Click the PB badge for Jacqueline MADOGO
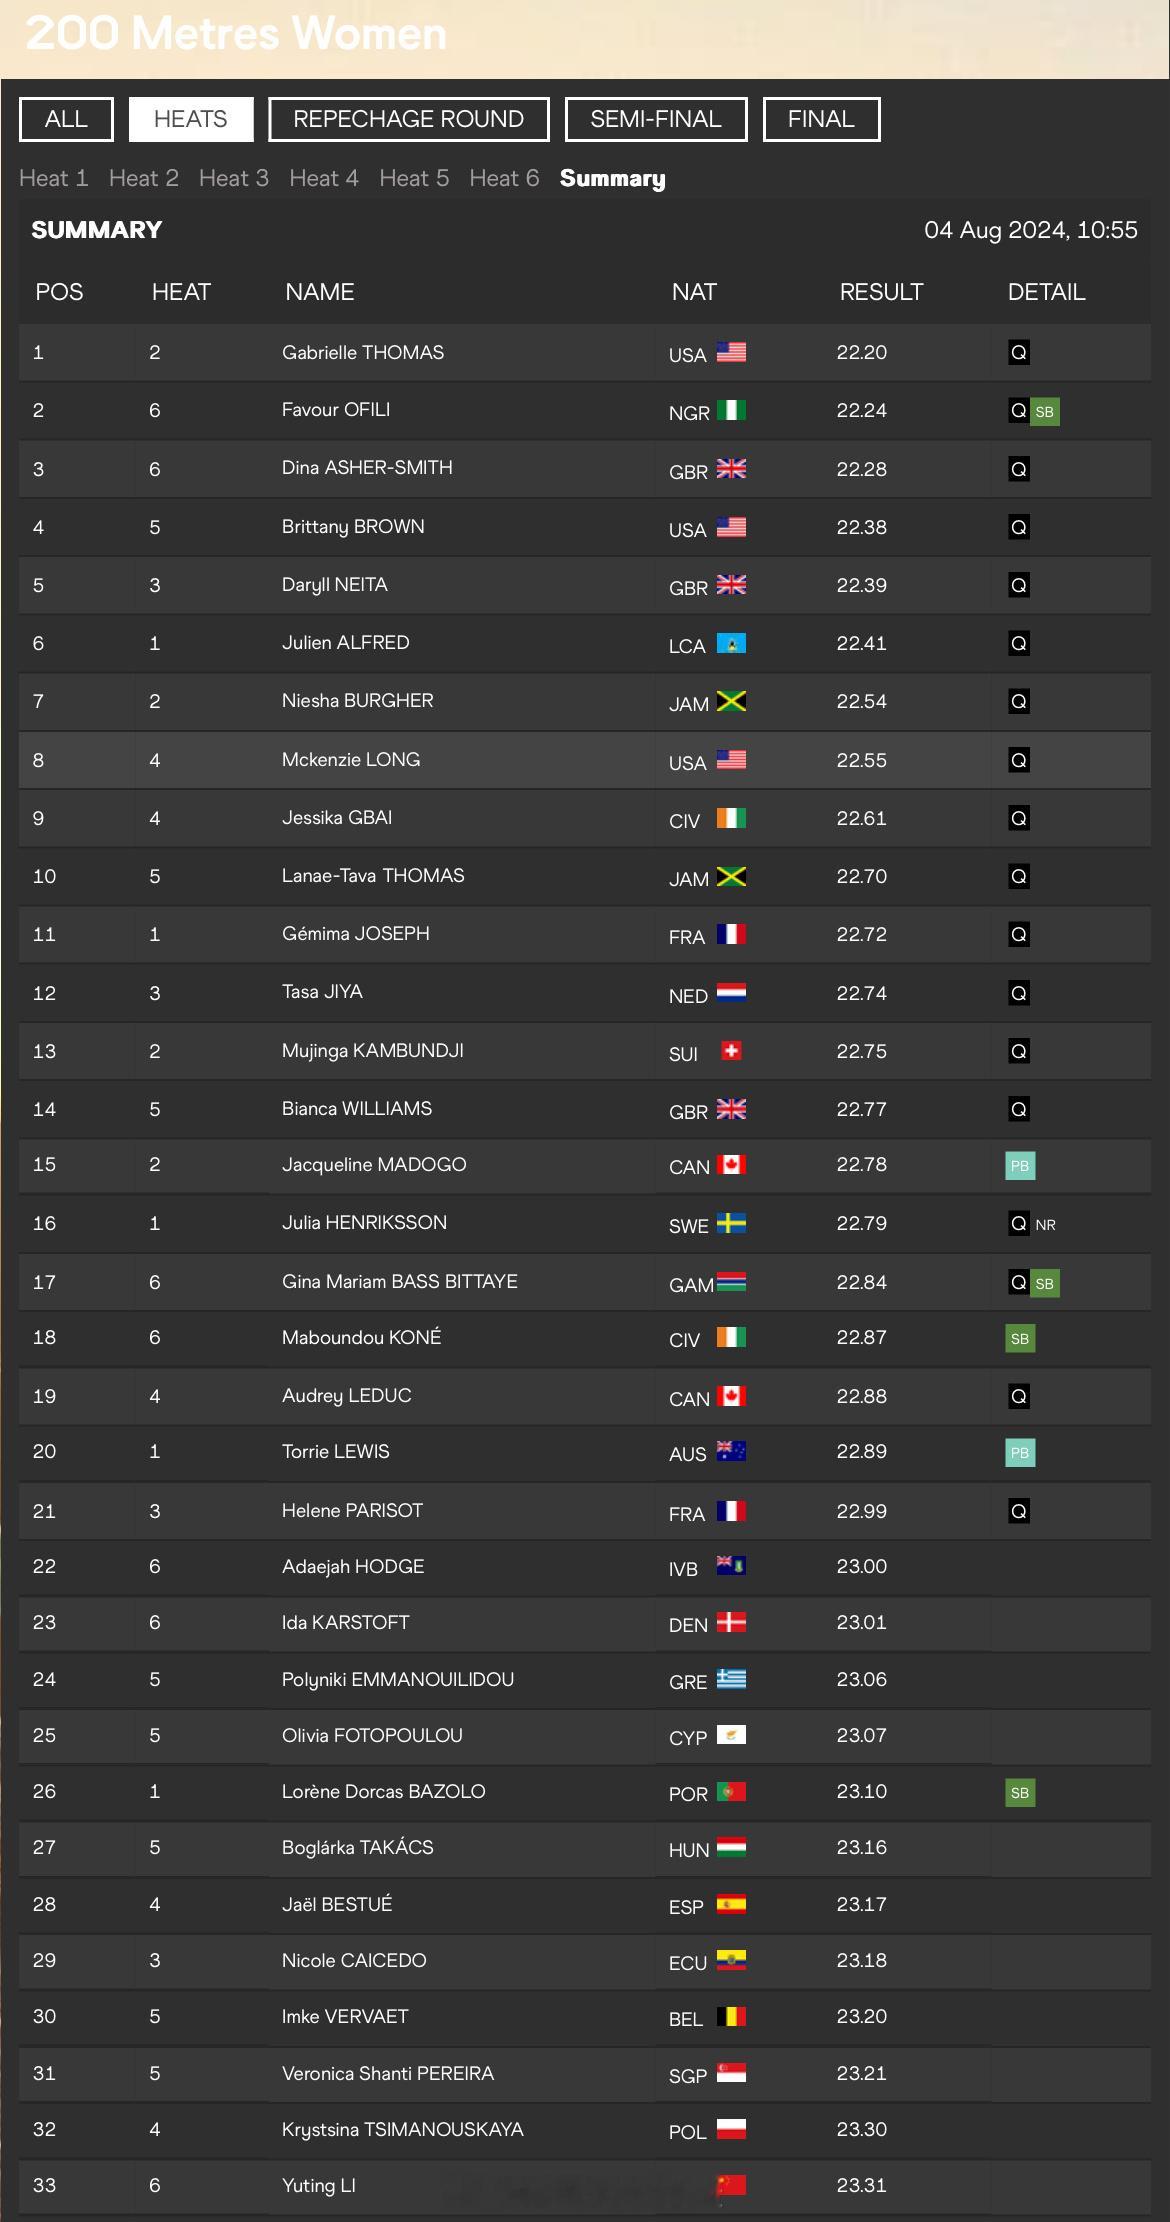The height and width of the screenshot is (2222, 1170). point(1020,1166)
